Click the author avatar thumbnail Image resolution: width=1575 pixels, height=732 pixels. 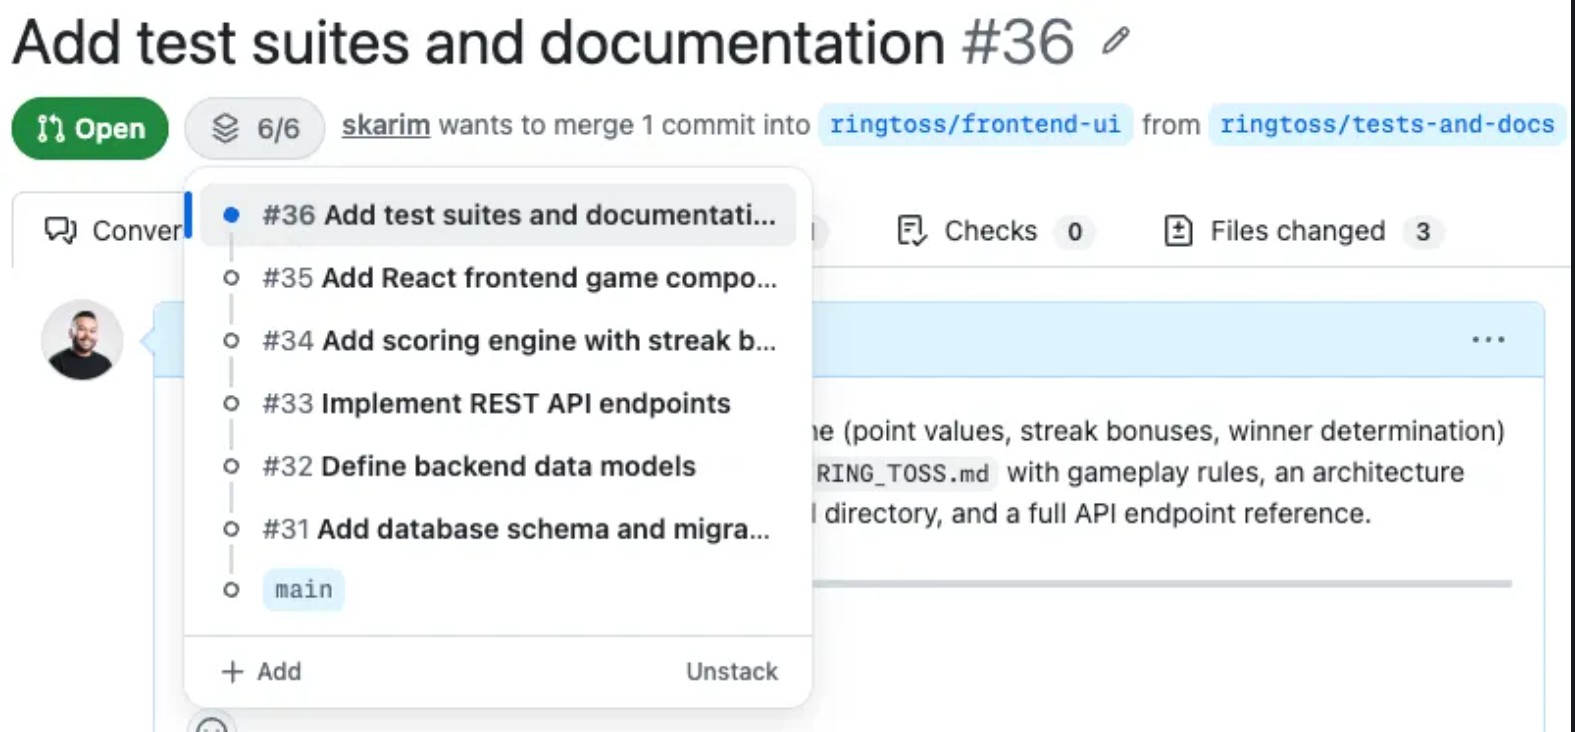point(82,340)
